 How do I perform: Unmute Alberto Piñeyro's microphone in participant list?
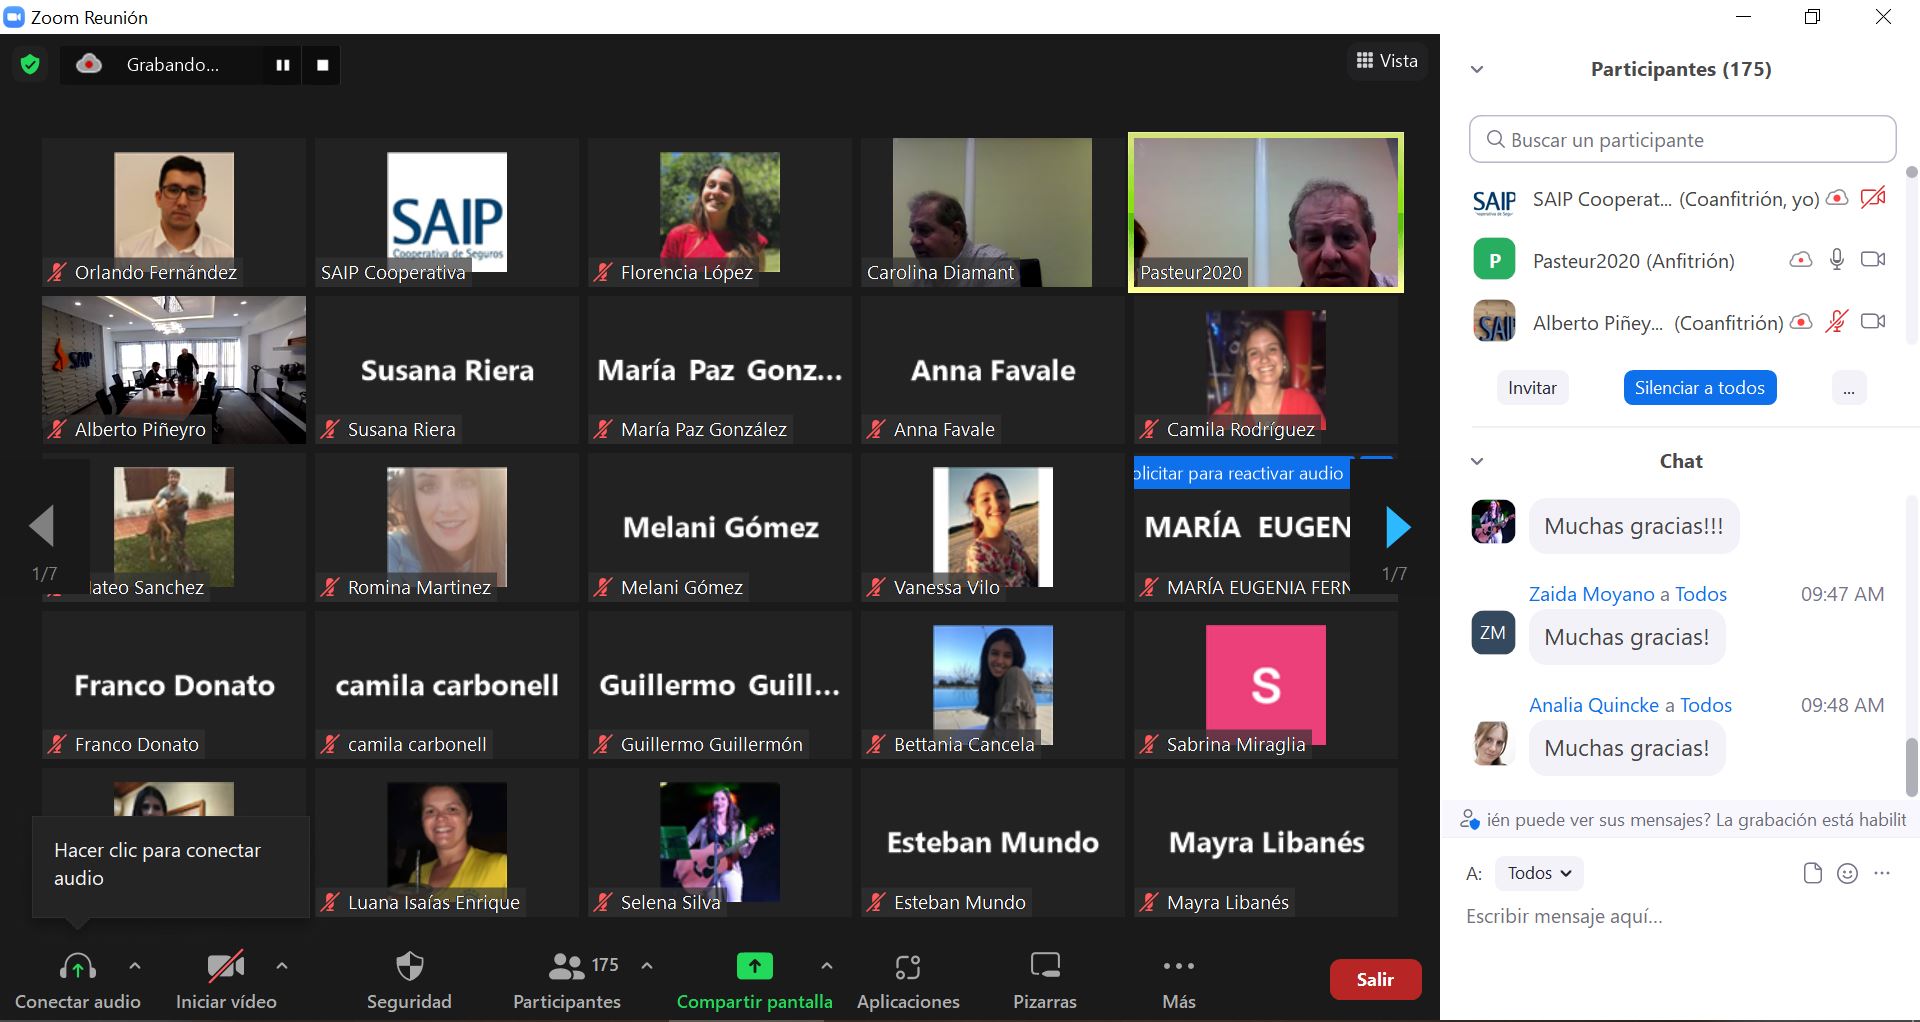(1836, 322)
